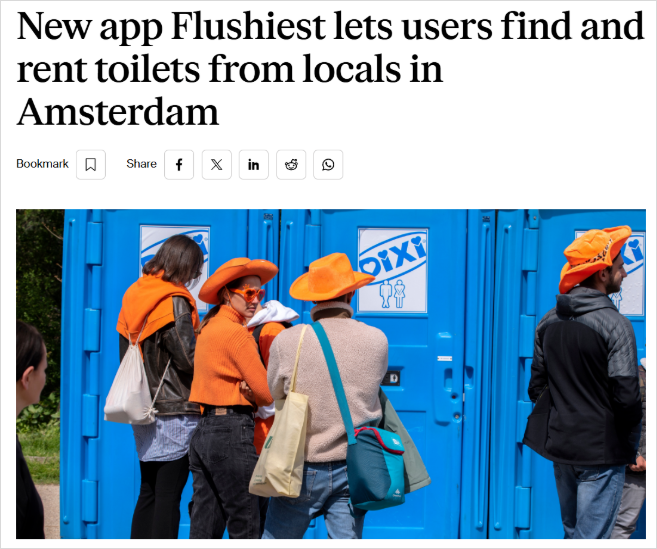
Task: Open the Flushiest article headline
Action: pos(330,69)
